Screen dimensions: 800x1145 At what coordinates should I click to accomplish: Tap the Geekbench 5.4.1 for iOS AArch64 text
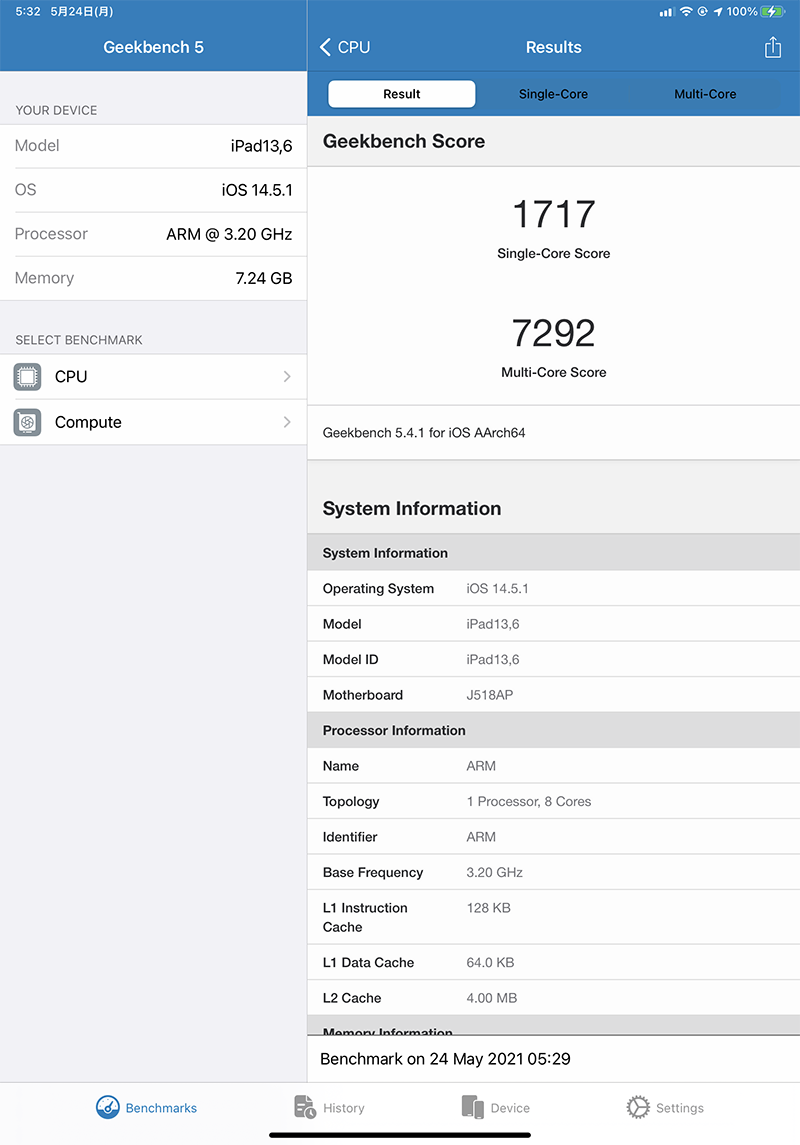coord(424,432)
